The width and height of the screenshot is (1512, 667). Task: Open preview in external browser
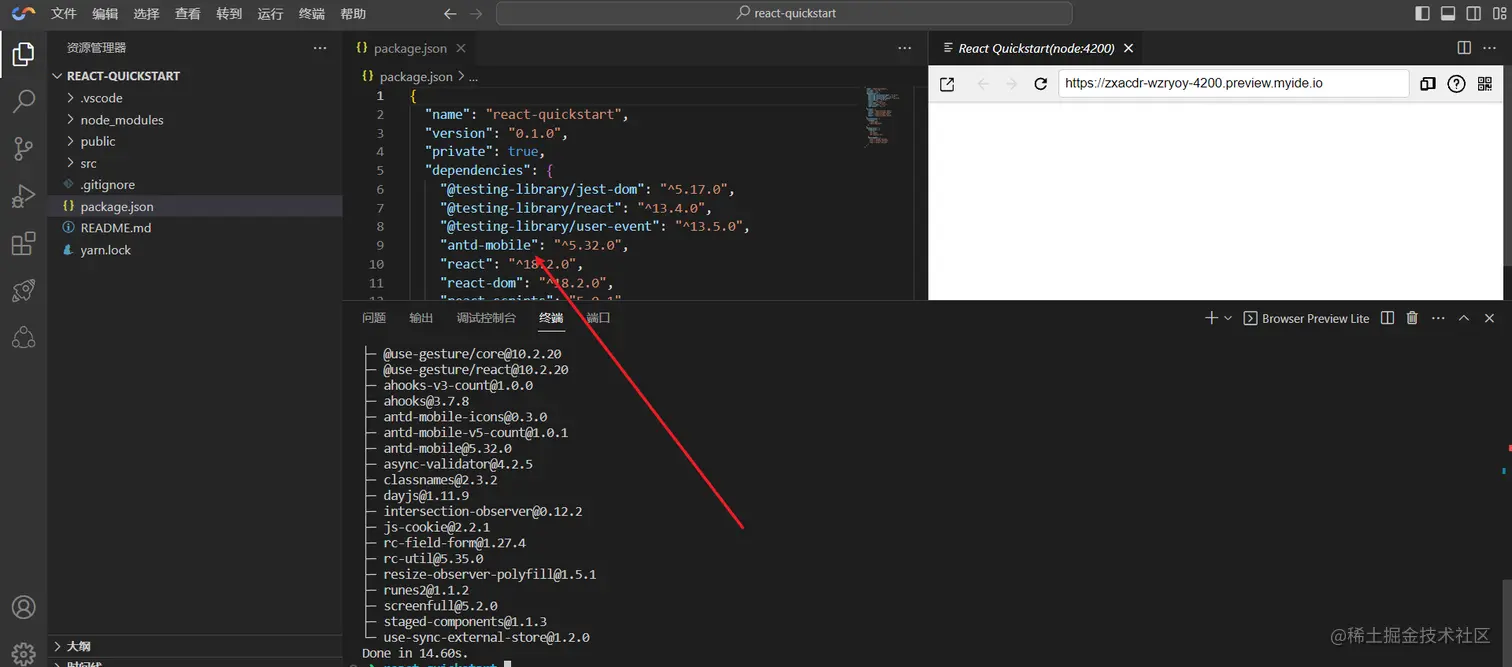point(947,84)
